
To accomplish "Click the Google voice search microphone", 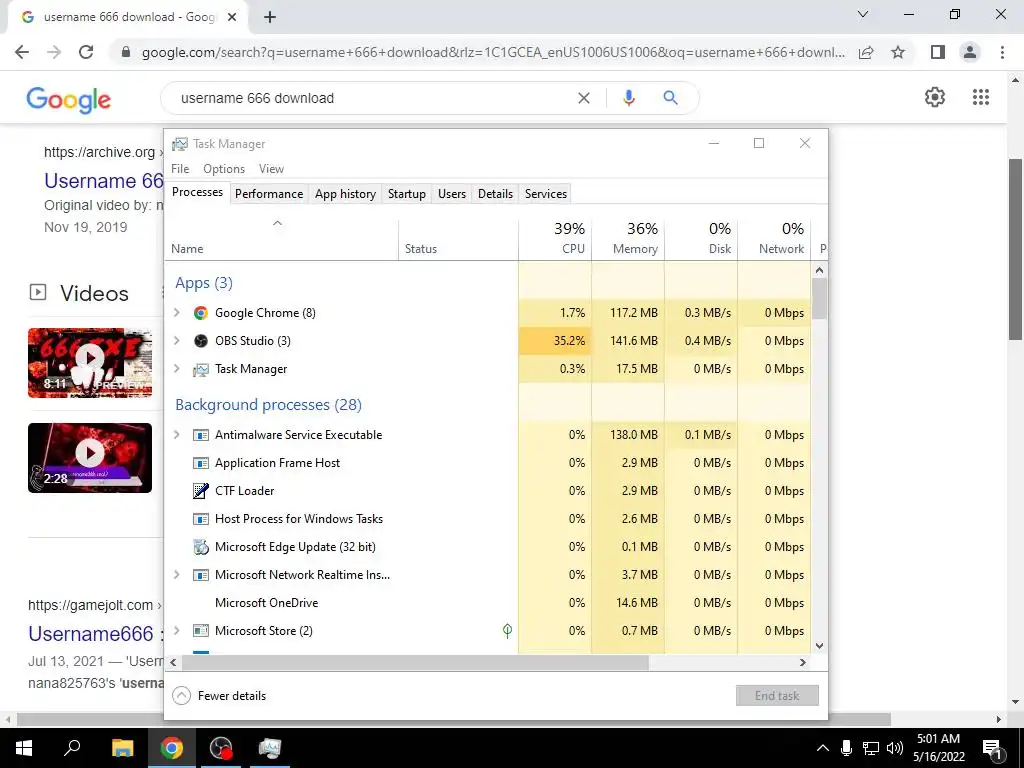I will tap(628, 98).
